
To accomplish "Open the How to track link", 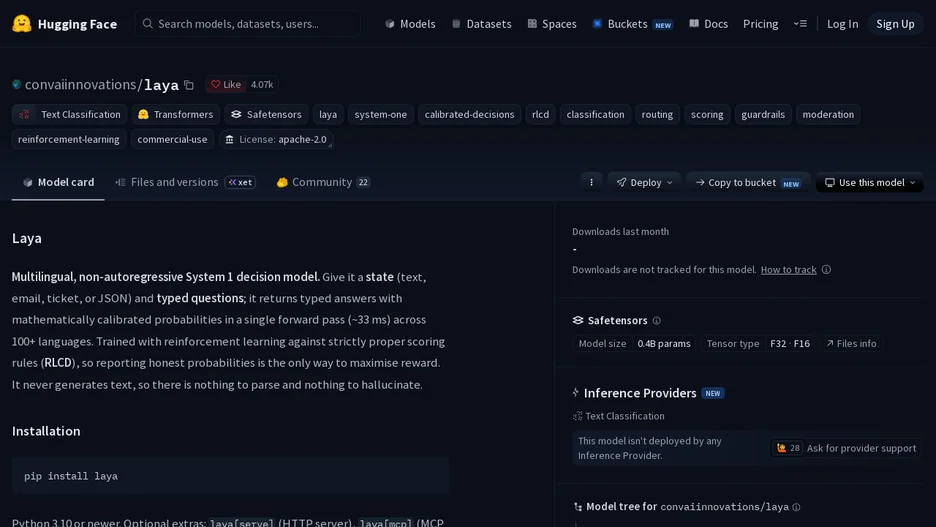I will coord(788,270).
